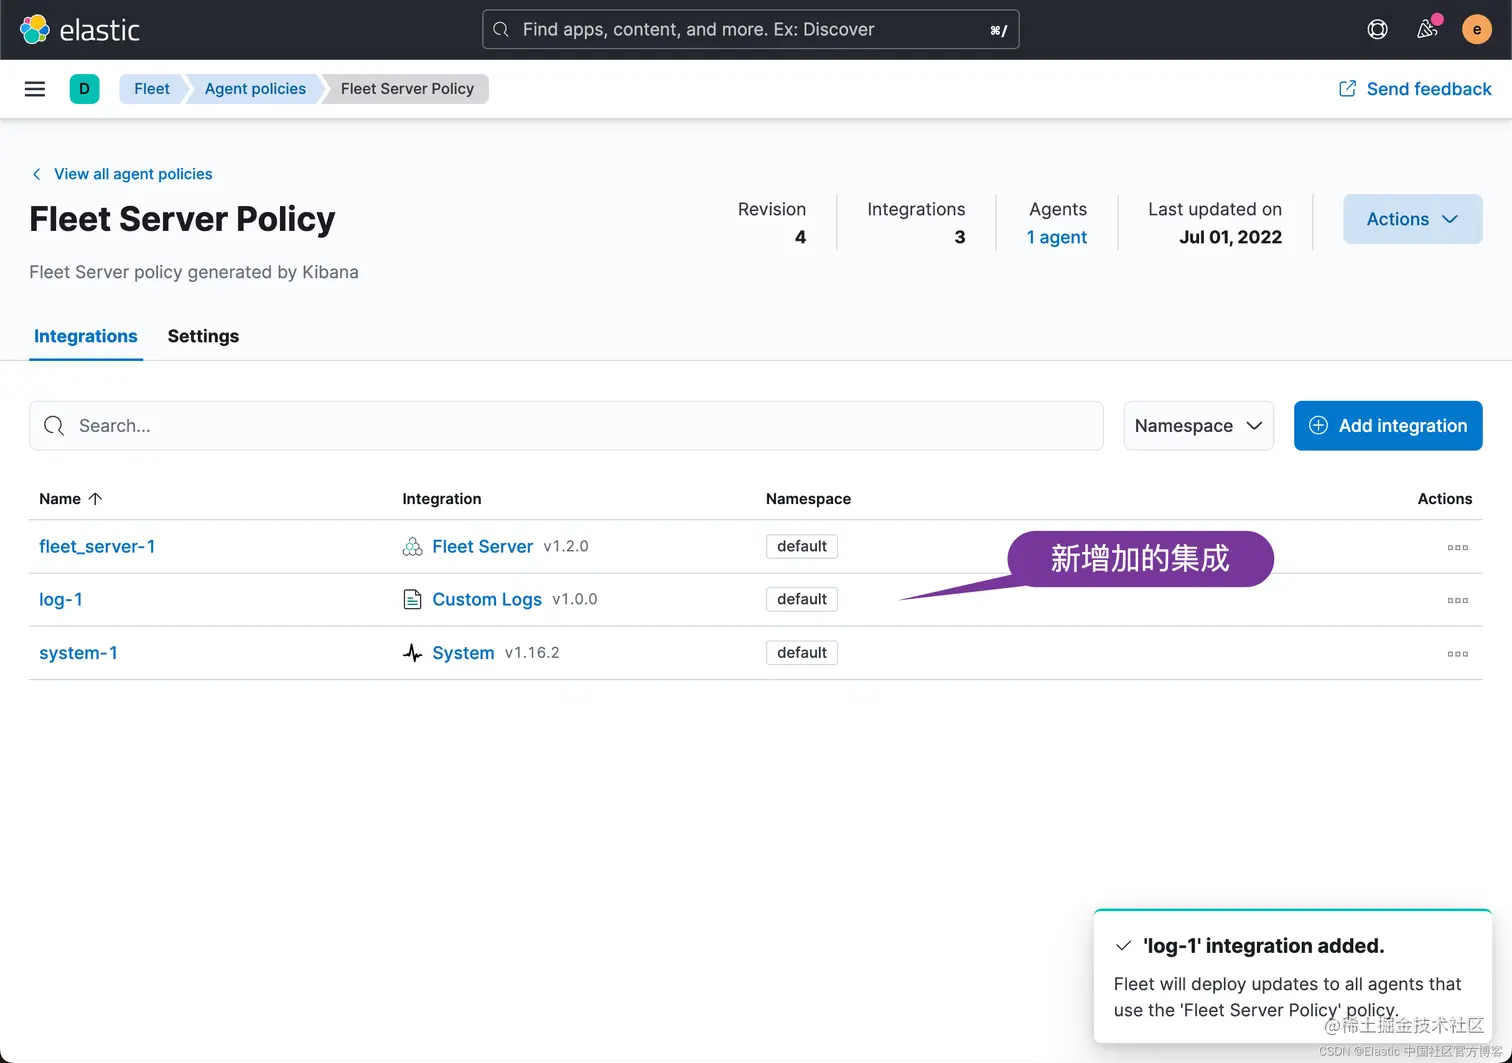Click default namespace badge in system-1 row
Image resolution: width=1512 pixels, height=1063 pixels.
tap(802, 653)
